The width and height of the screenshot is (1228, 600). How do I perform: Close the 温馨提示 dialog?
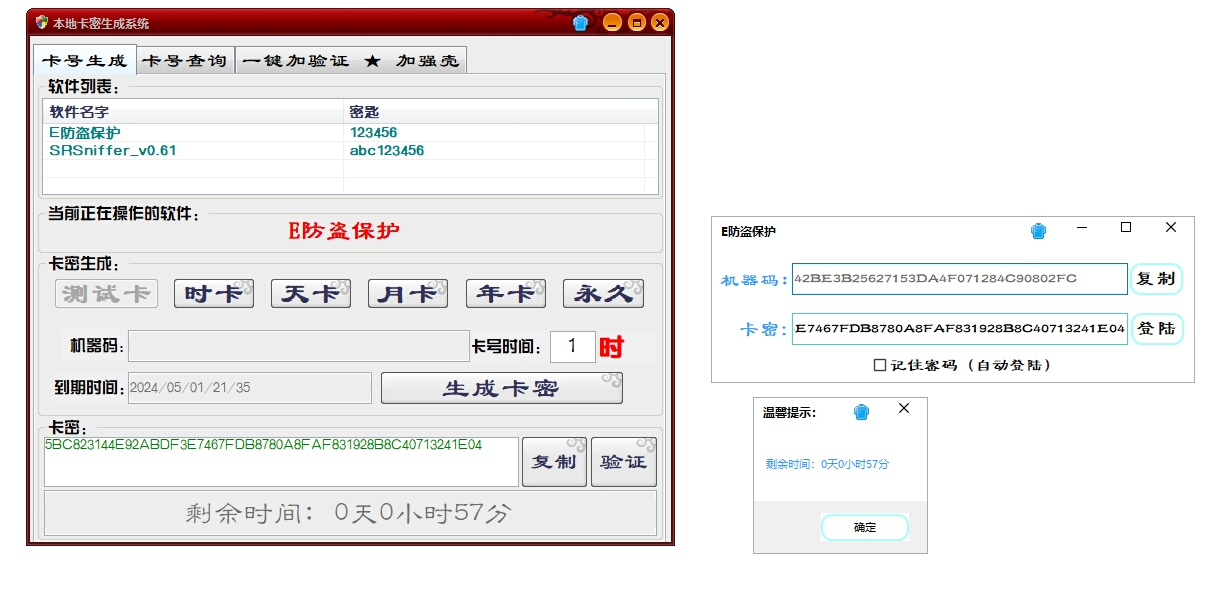(x=904, y=408)
